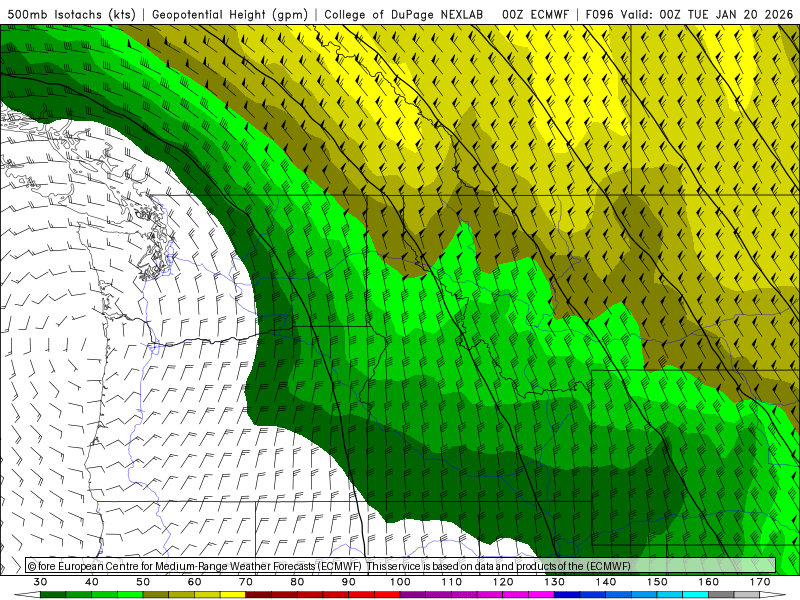The height and width of the screenshot is (600, 800).
Task: Click the bright green swatch ending at 50
Action: point(130,594)
